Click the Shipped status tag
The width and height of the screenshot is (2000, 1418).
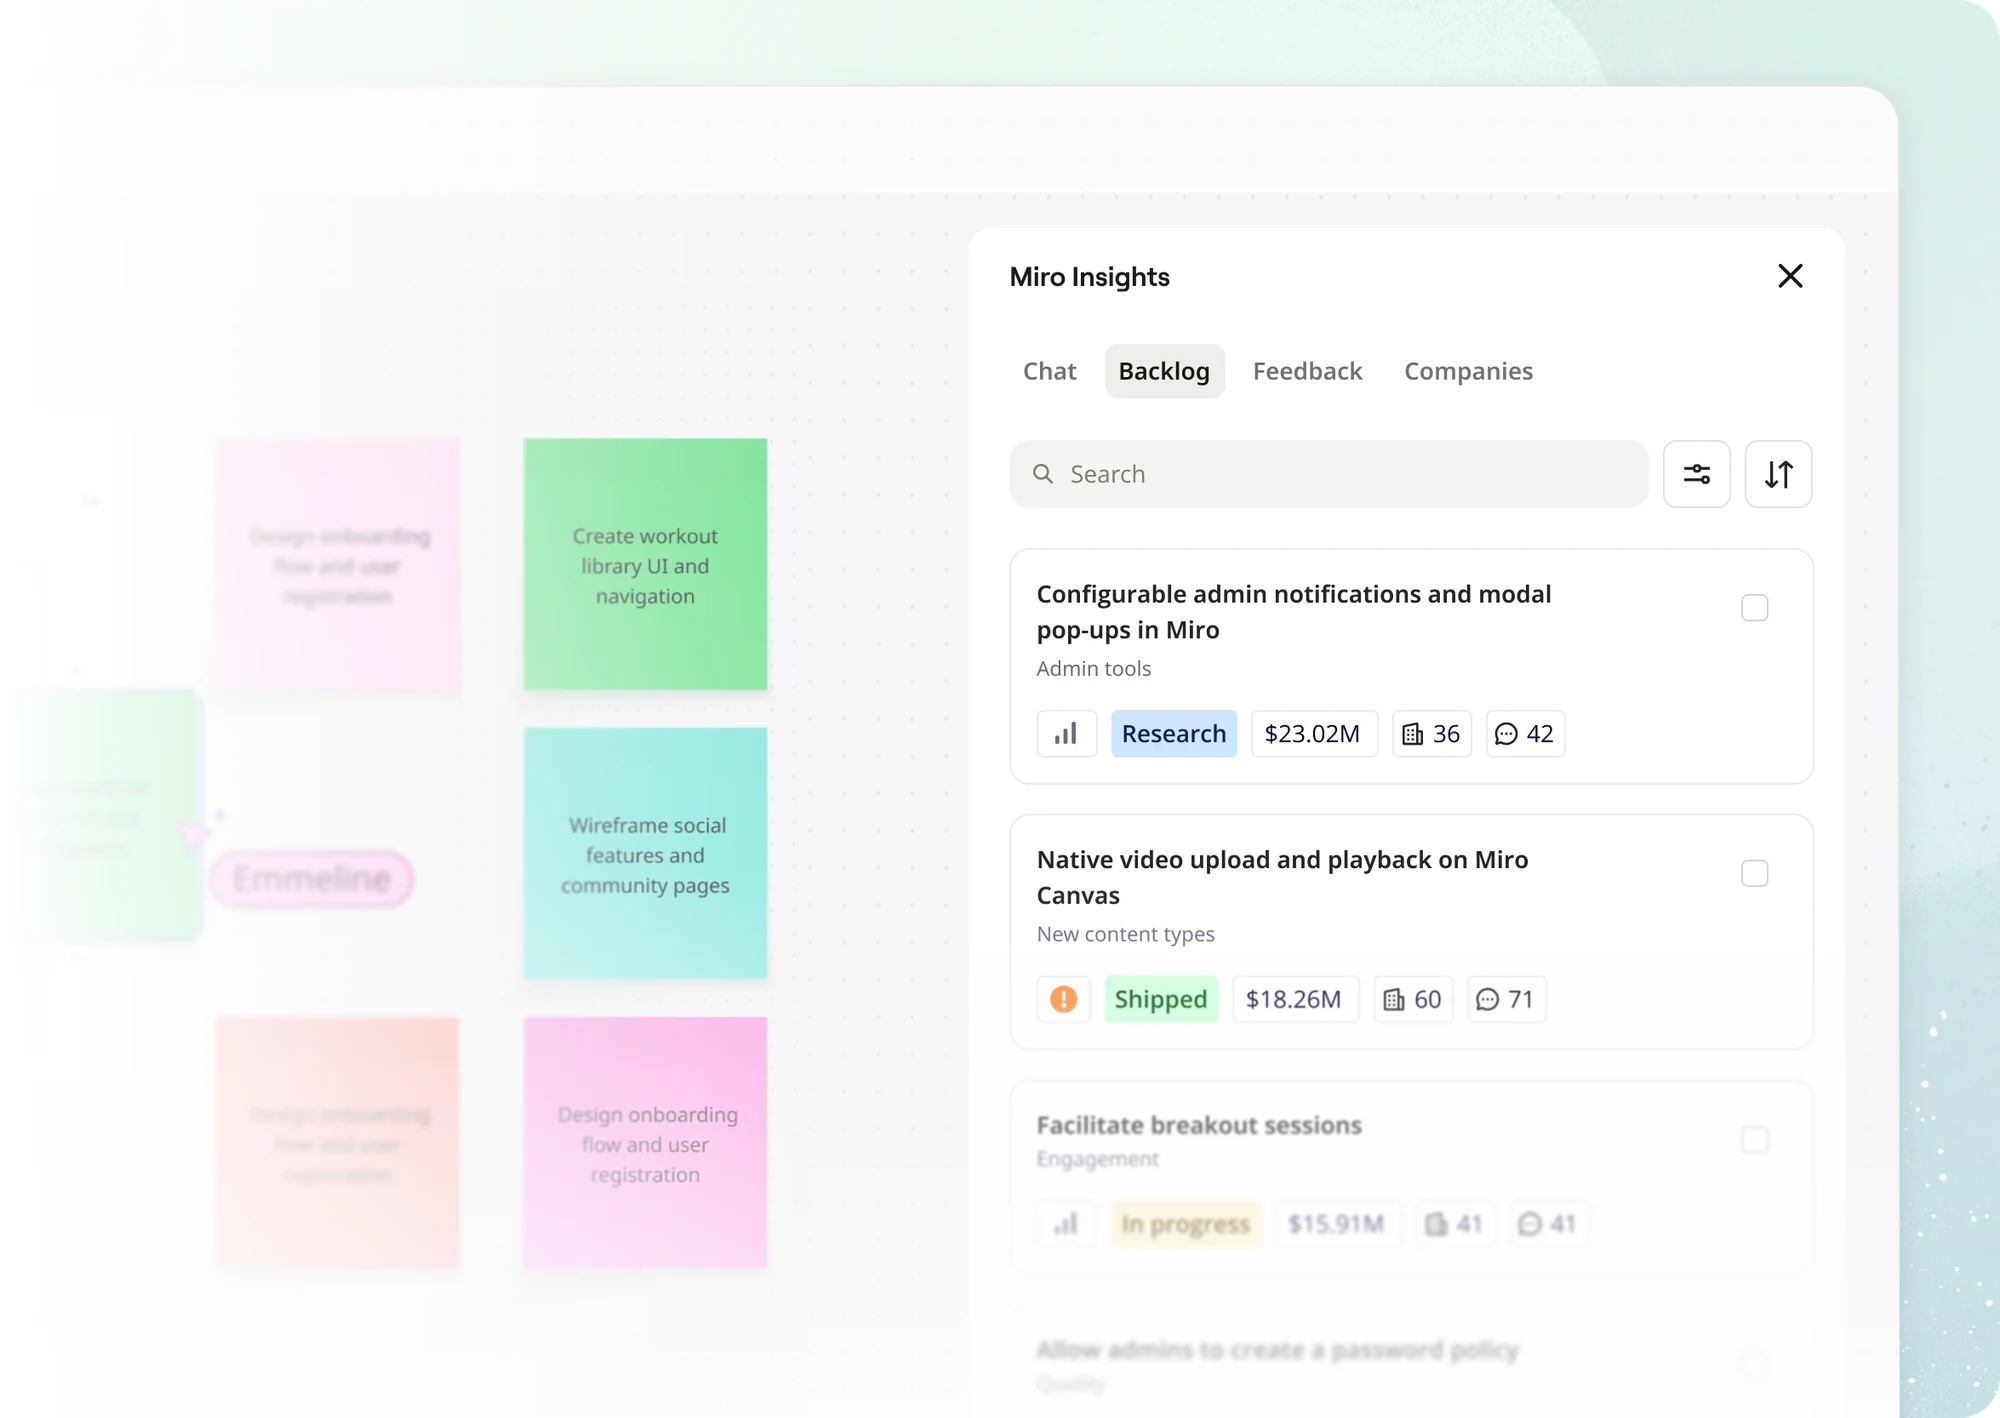coord(1161,999)
